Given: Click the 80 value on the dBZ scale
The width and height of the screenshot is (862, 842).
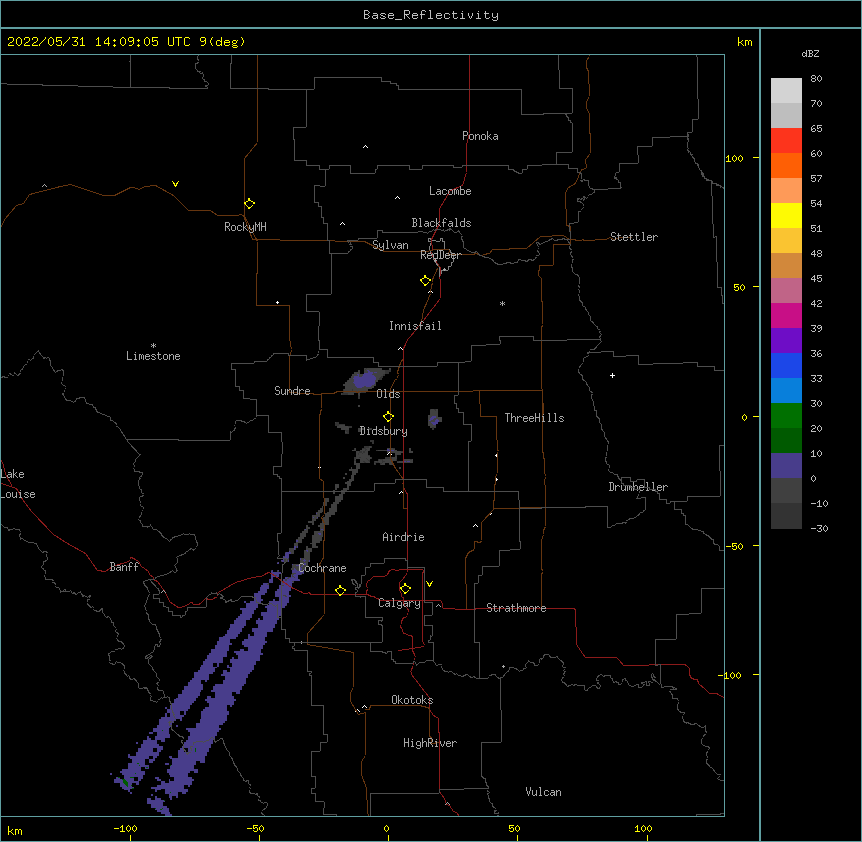Looking at the screenshot, I should (x=816, y=79).
